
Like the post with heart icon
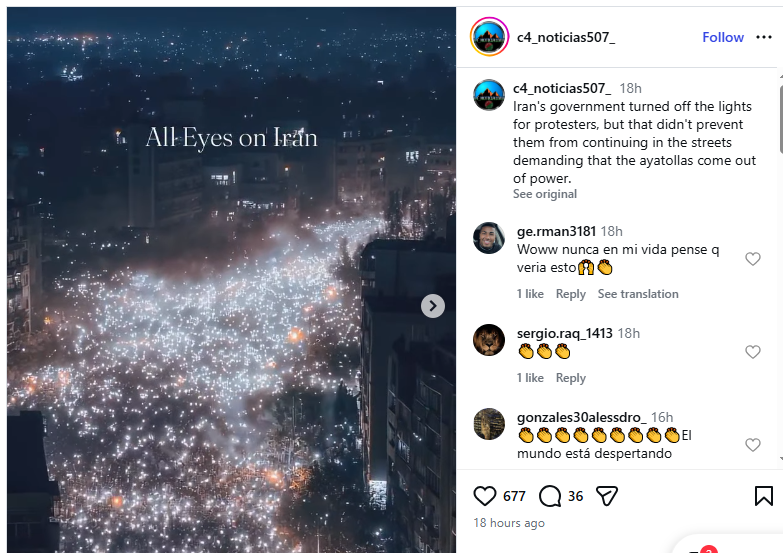coord(485,496)
